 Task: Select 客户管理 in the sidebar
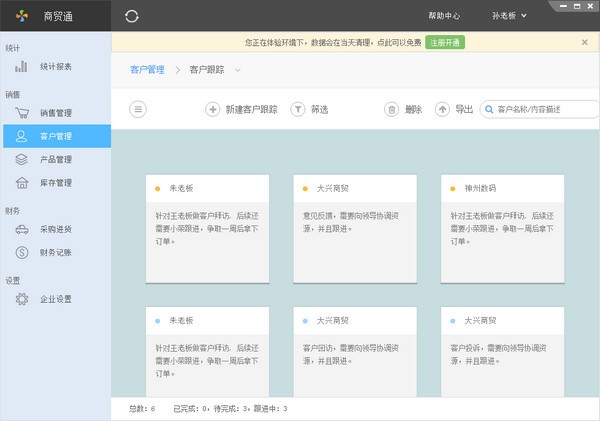click(x=55, y=136)
